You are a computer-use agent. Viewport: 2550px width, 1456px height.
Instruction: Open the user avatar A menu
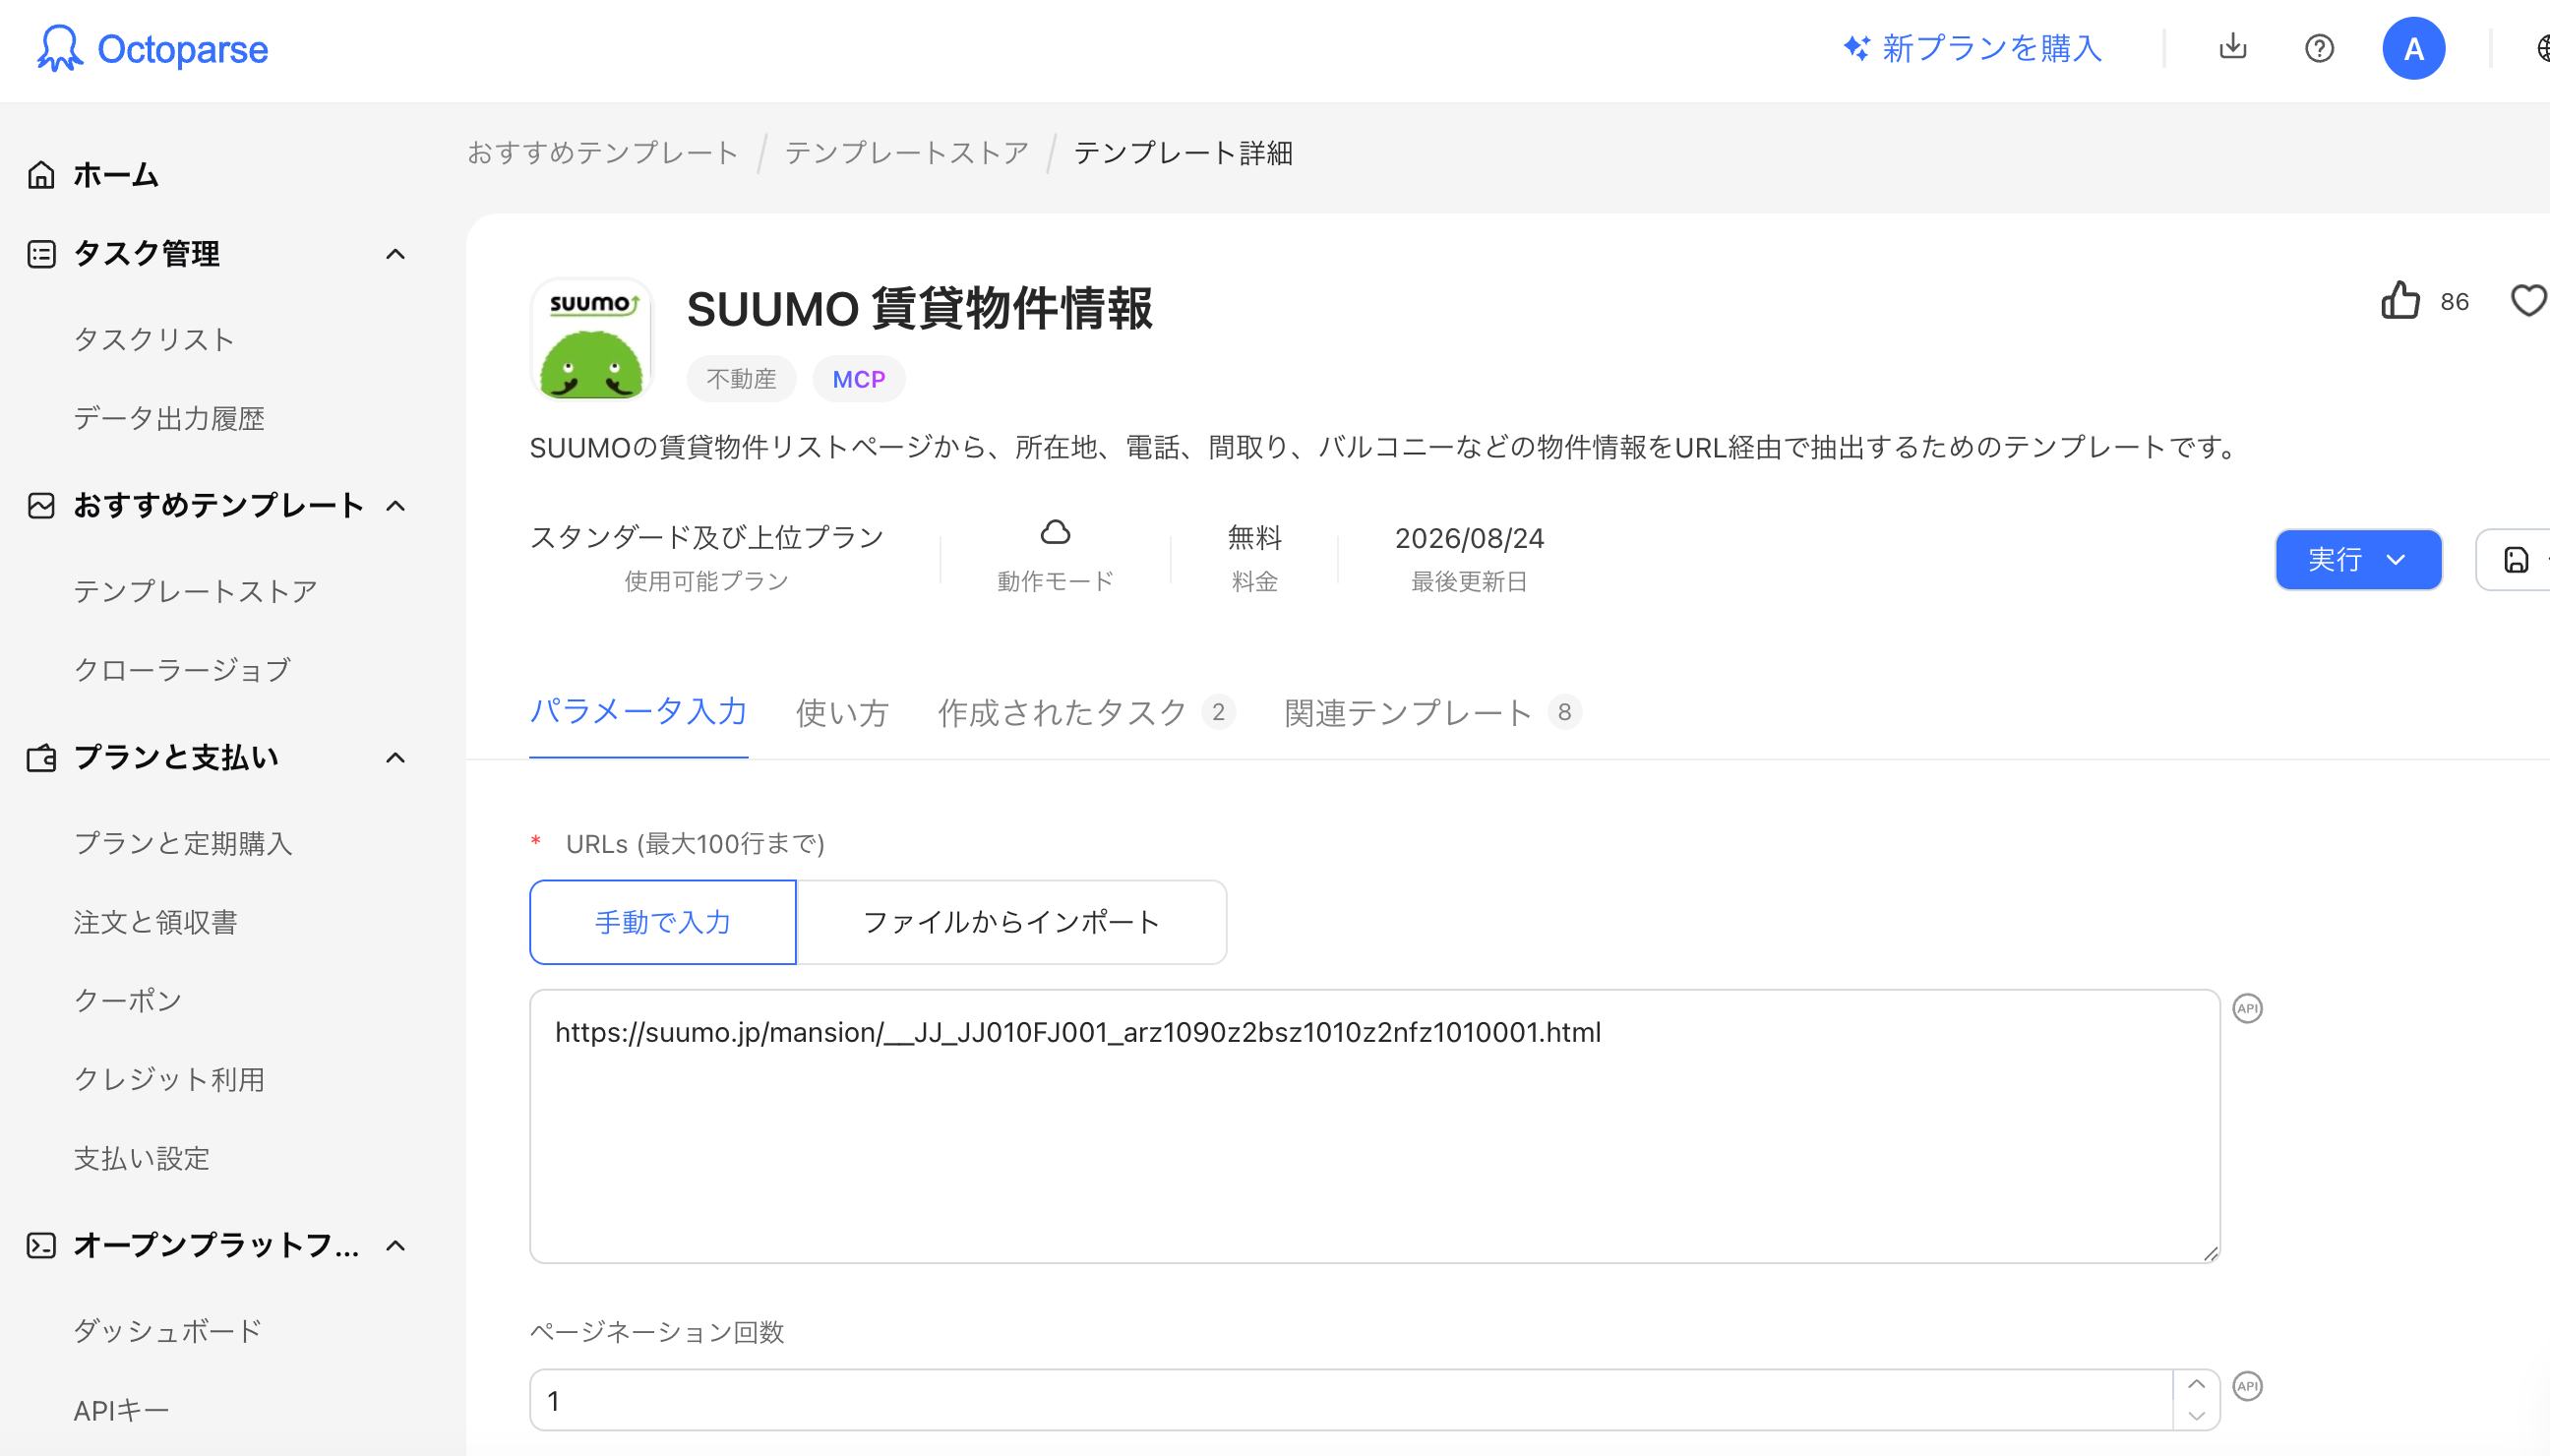[x=2413, y=48]
